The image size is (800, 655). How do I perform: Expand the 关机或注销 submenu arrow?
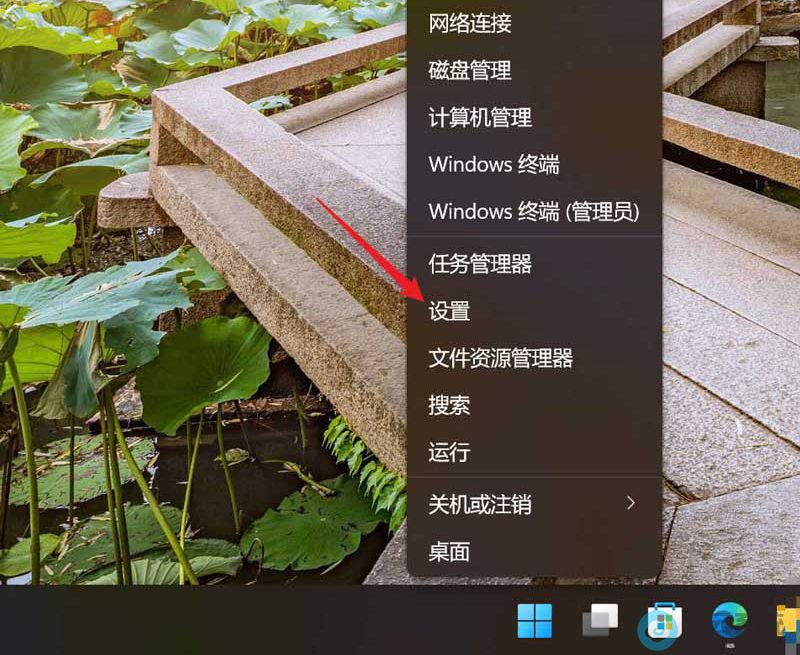(x=631, y=503)
